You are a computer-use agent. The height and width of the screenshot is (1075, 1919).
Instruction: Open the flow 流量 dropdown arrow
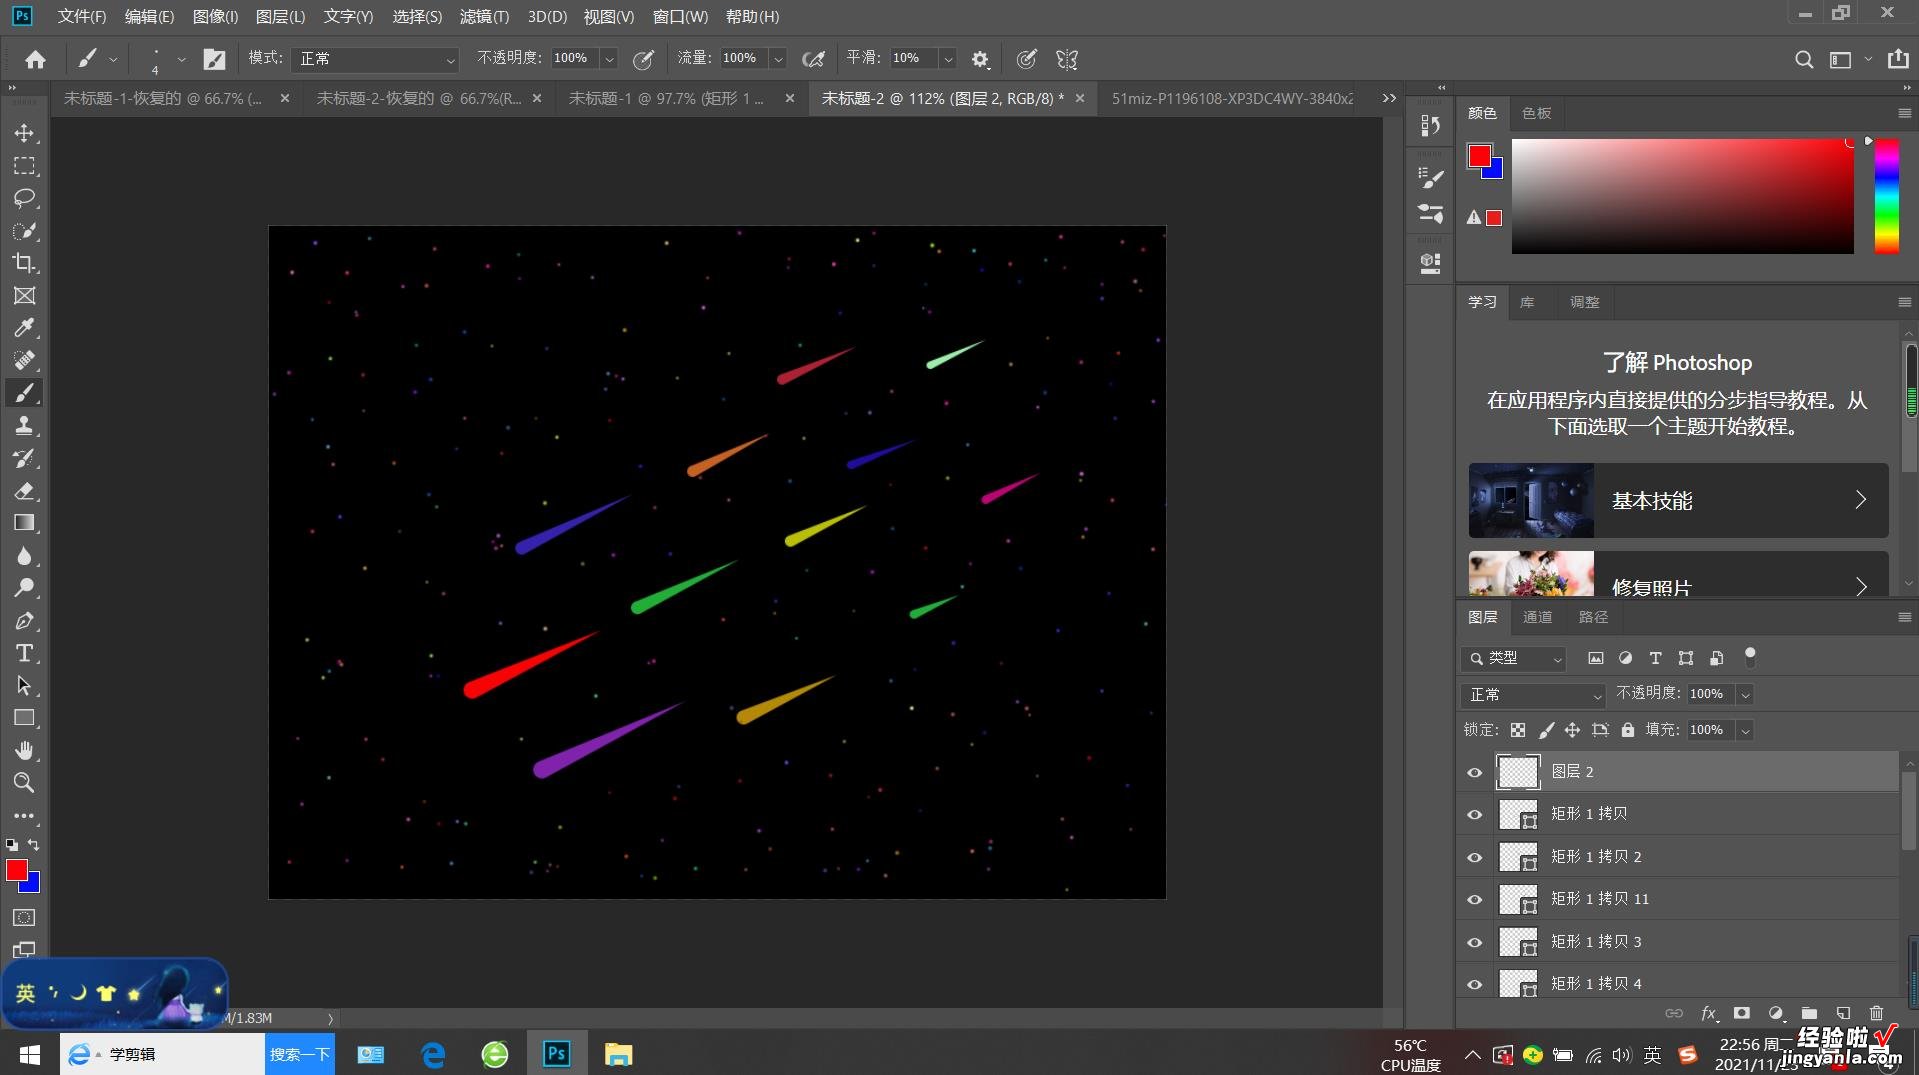pos(778,59)
